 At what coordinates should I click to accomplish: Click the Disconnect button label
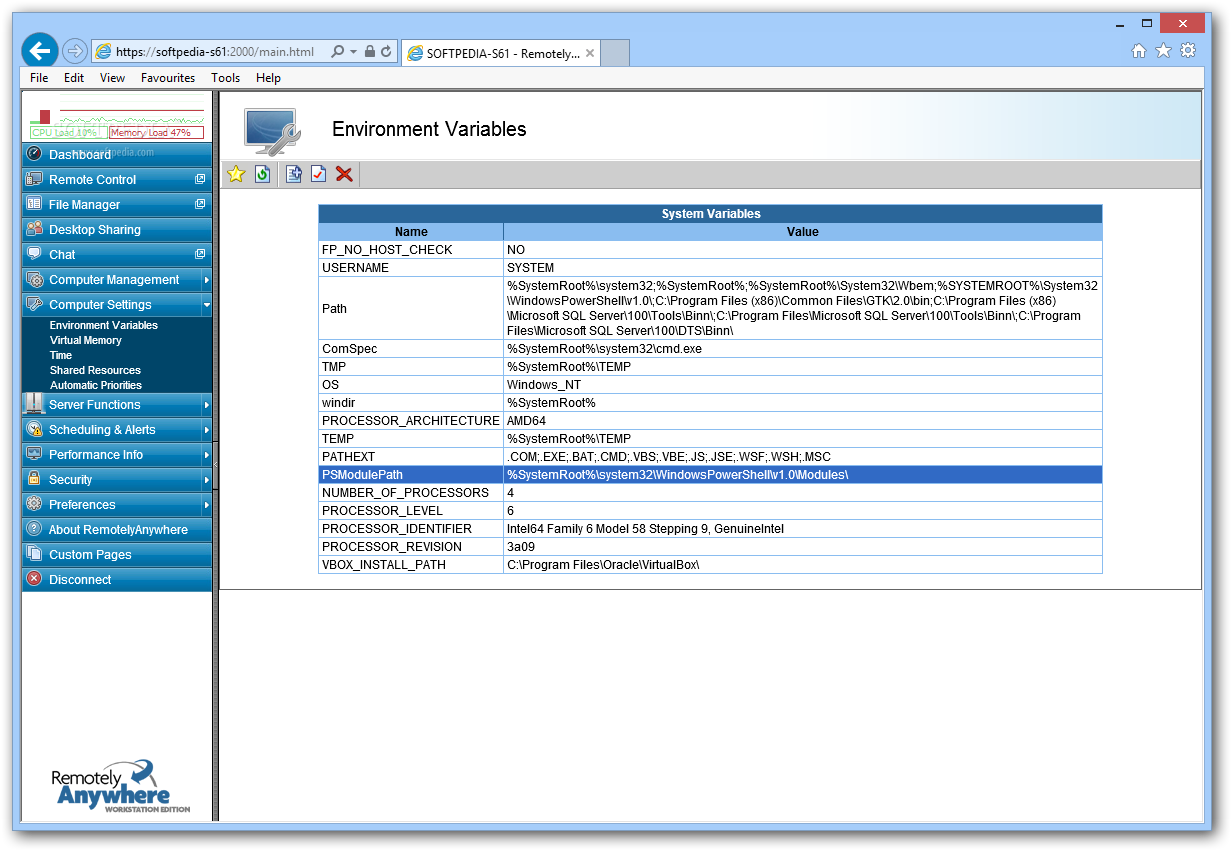[x=80, y=580]
